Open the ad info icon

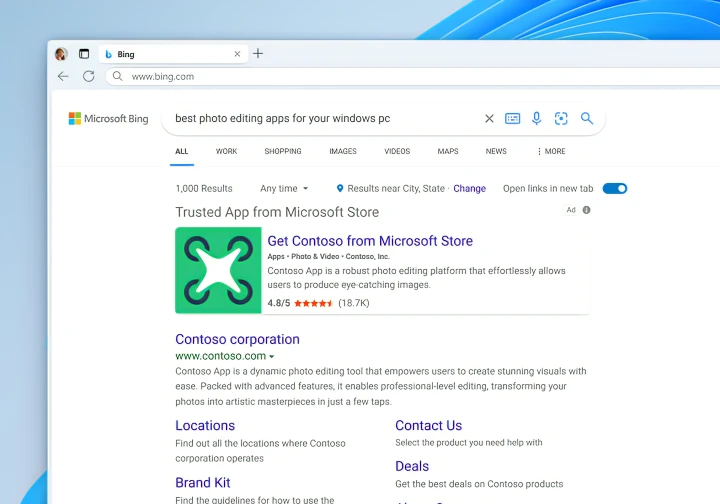pyautogui.click(x=586, y=210)
